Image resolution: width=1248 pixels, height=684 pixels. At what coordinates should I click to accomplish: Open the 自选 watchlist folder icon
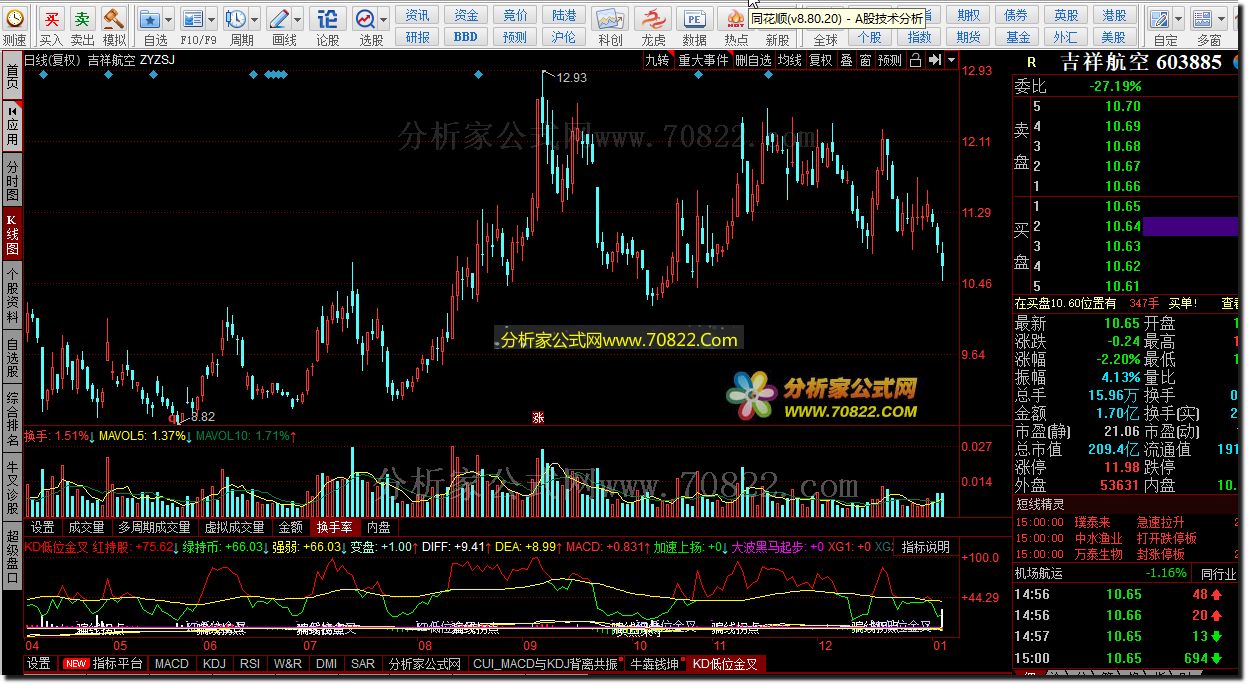pos(150,18)
